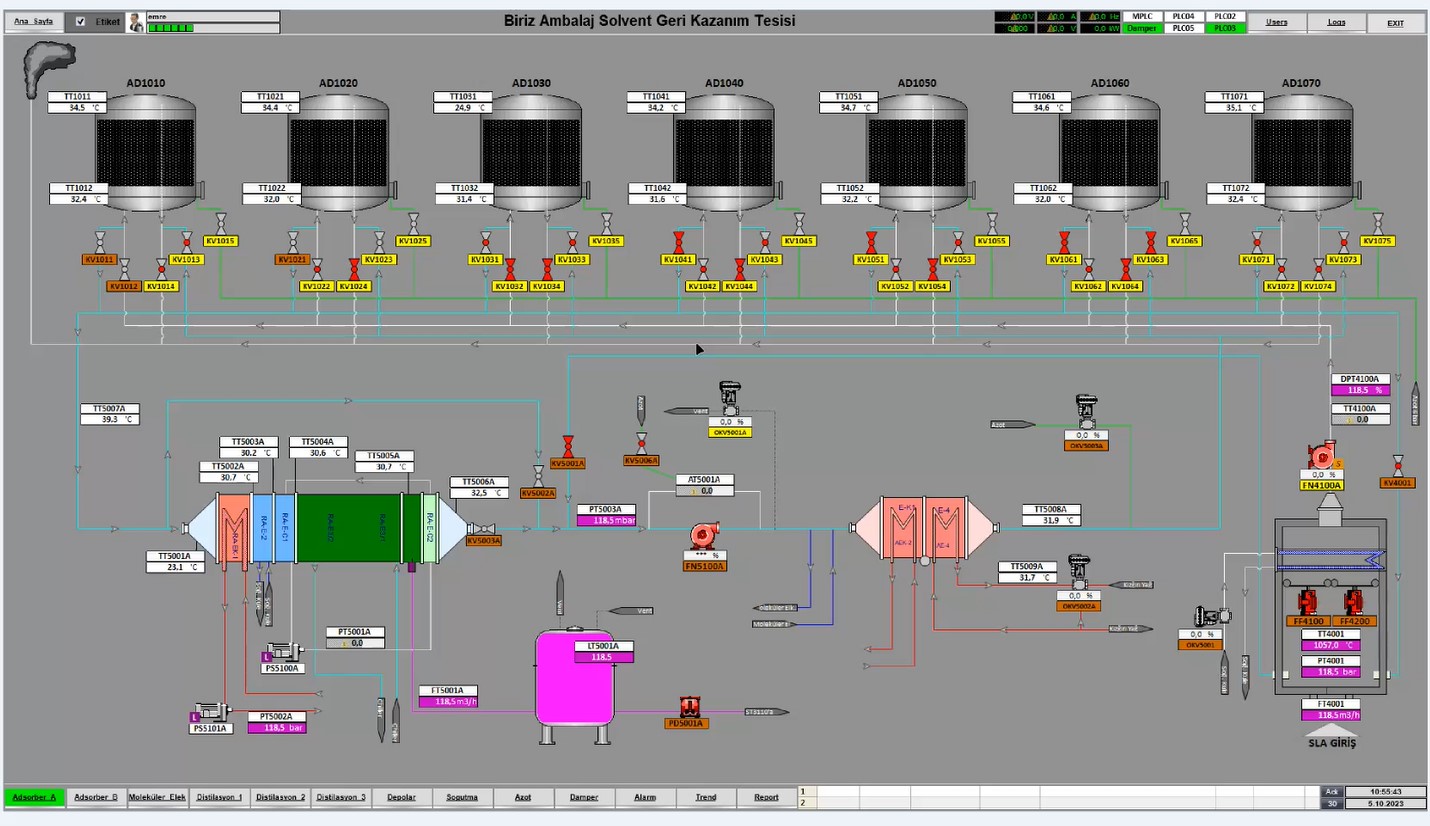Viewport: 1430px width, 826px height.
Task: Click the OKV5003A control valve icon
Action: [1086, 413]
